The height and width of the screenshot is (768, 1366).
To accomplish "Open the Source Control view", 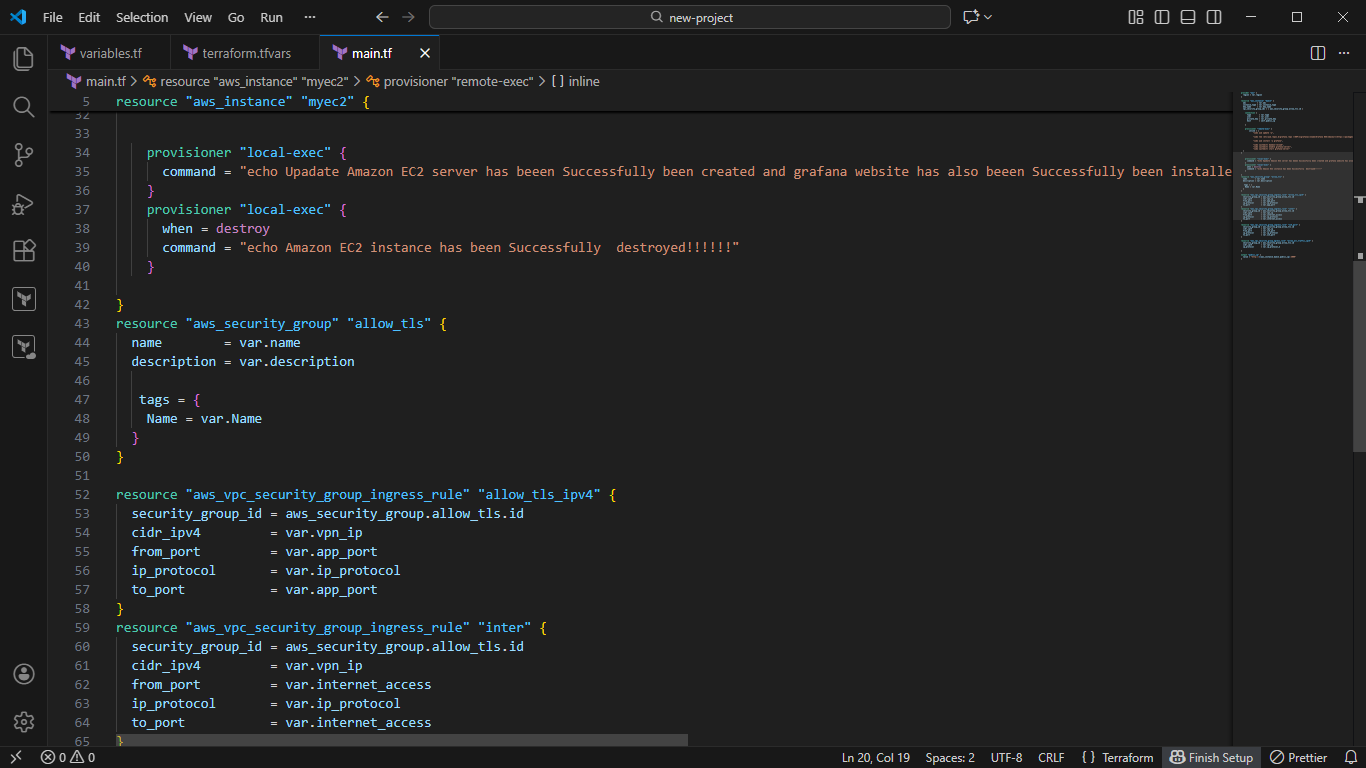I will [x=23, y=155].
